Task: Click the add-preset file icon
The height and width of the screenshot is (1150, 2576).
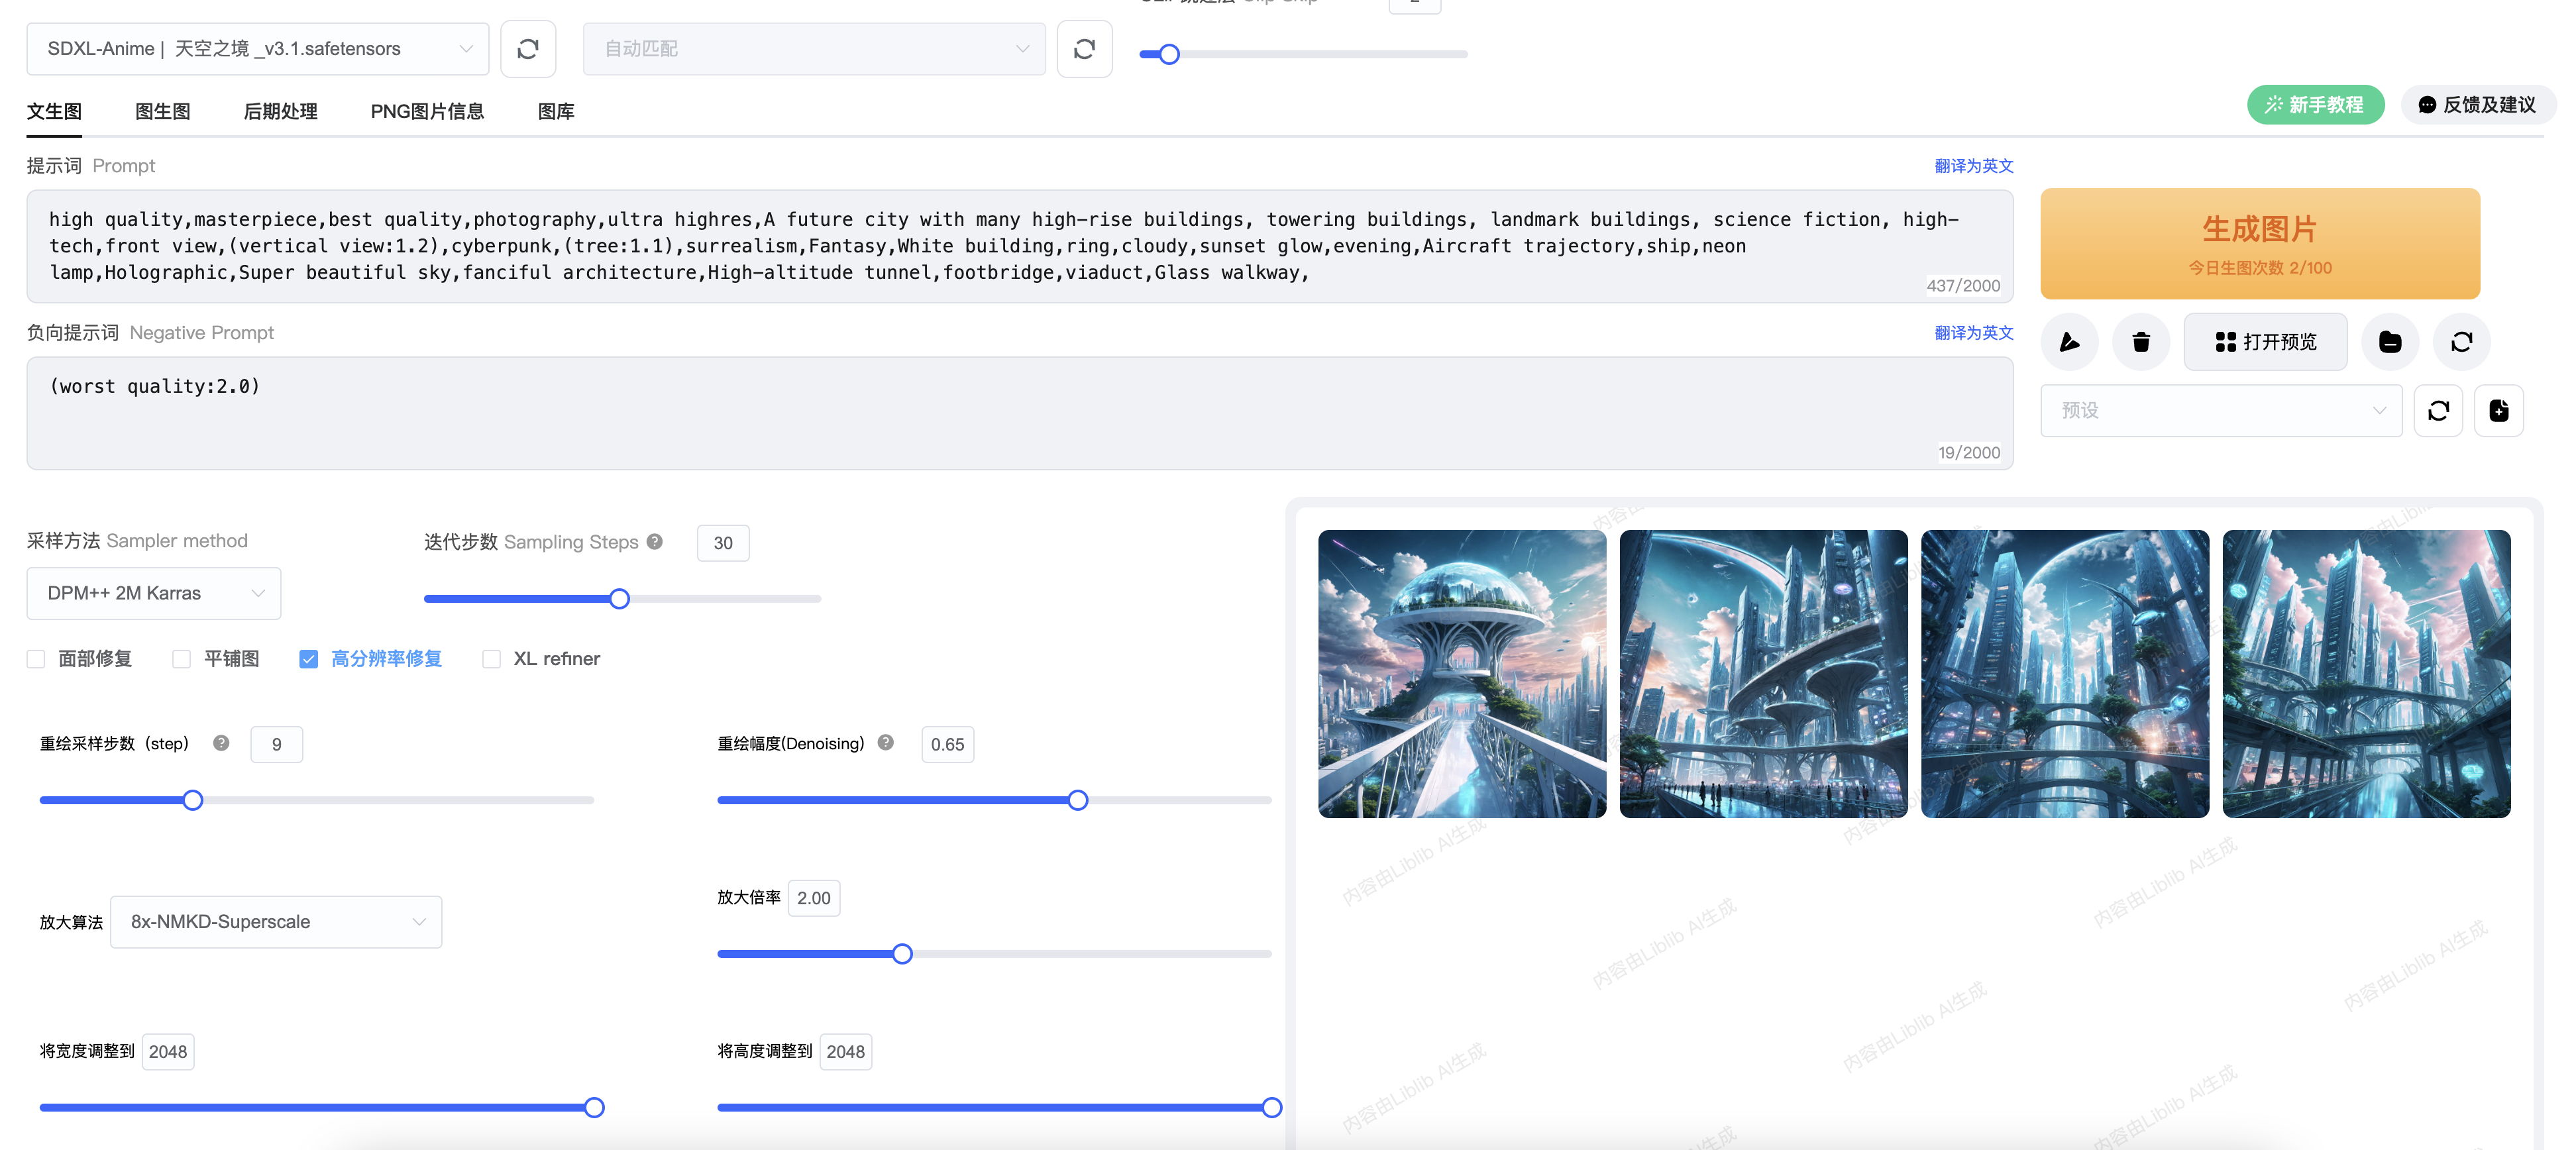Action: pyautogui.click(x=2498, y=410)
